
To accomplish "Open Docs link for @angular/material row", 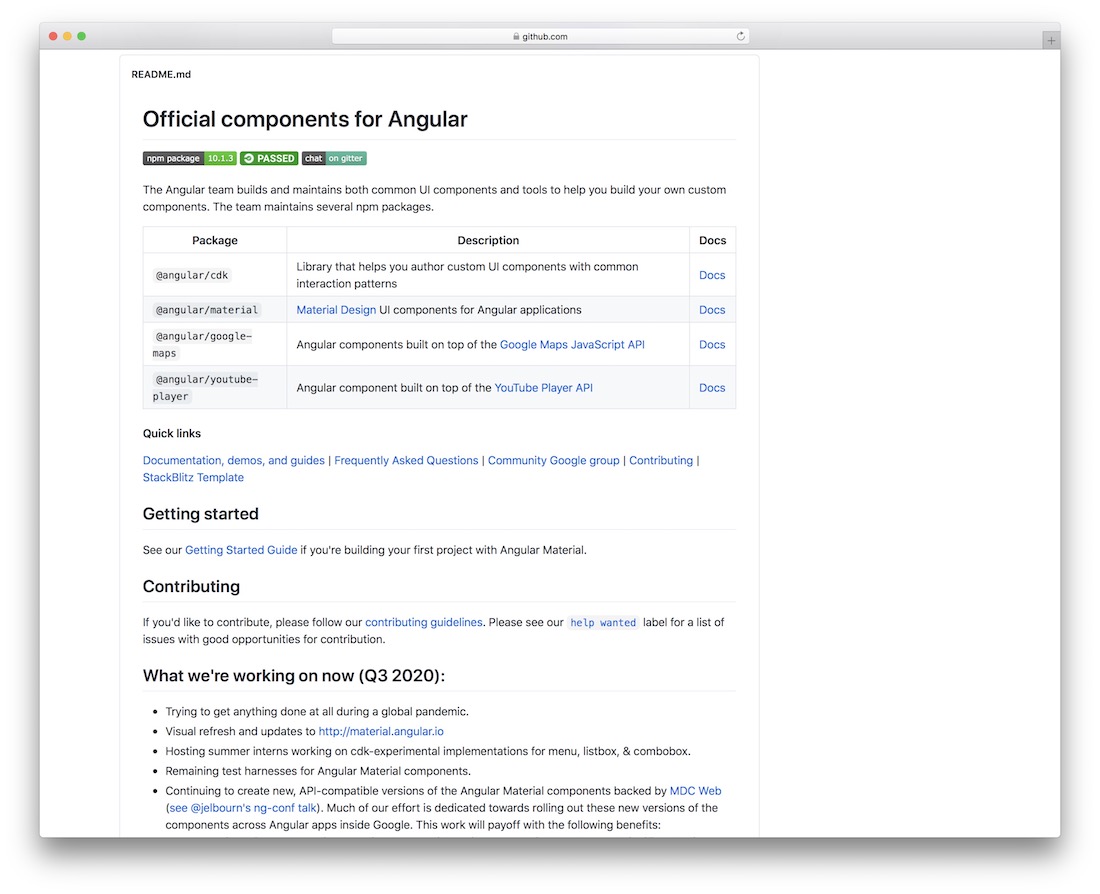I will coord(712,309).
